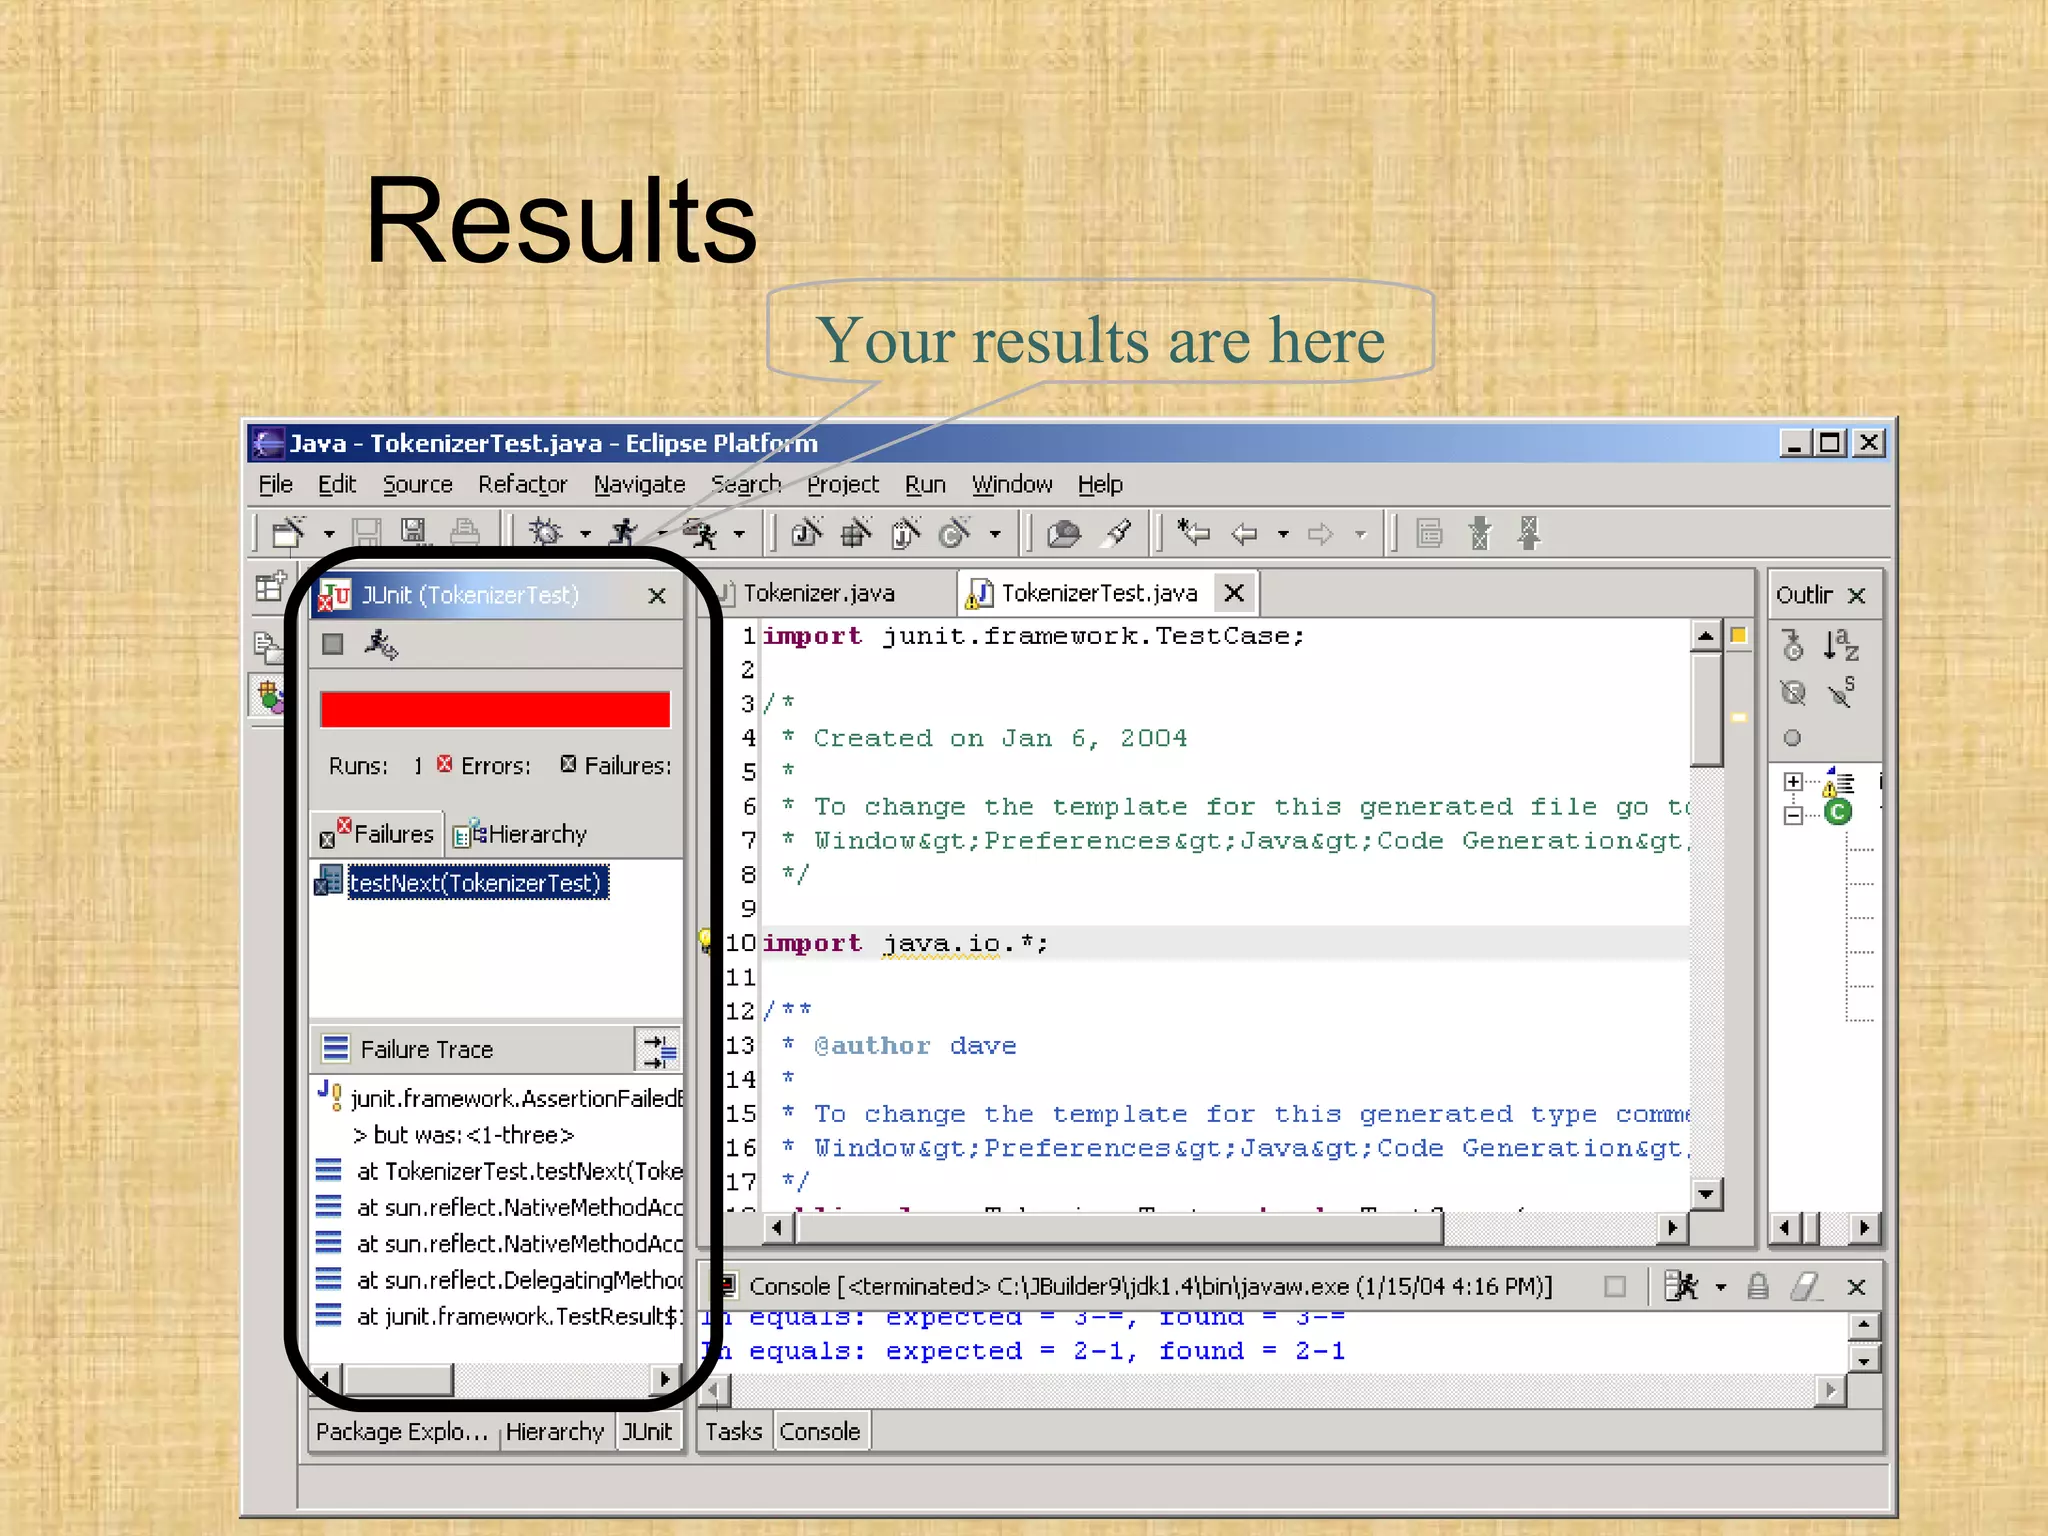Rerun the last JUnit test
Image resolution: width=2048 pixels, height=1536 pixels.
[381, 645]
